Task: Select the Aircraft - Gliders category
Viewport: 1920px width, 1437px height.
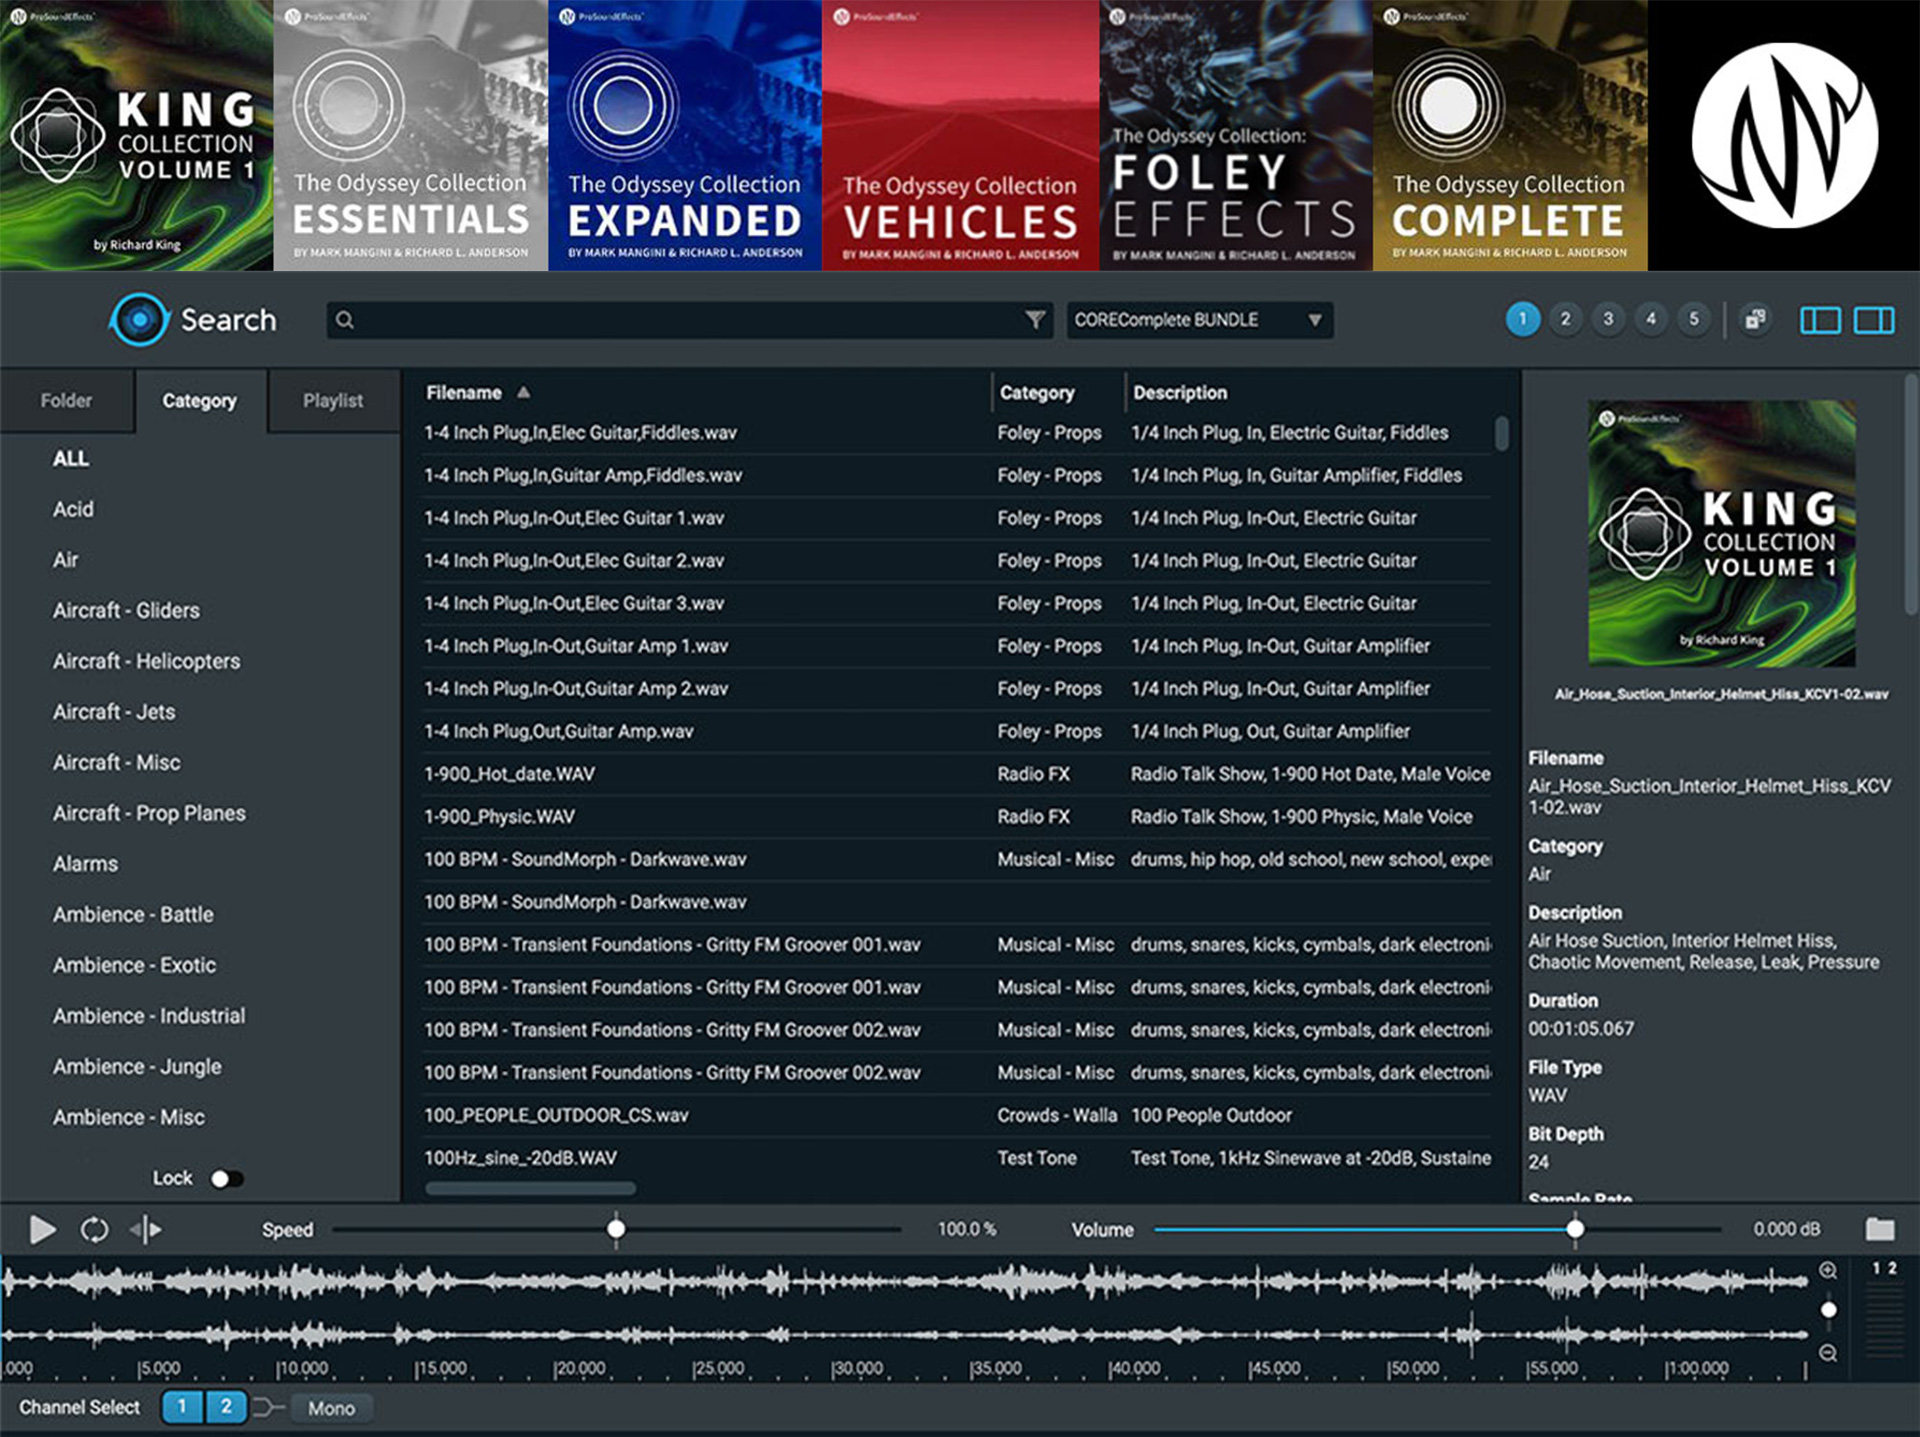Action: (x=126, y=610)
